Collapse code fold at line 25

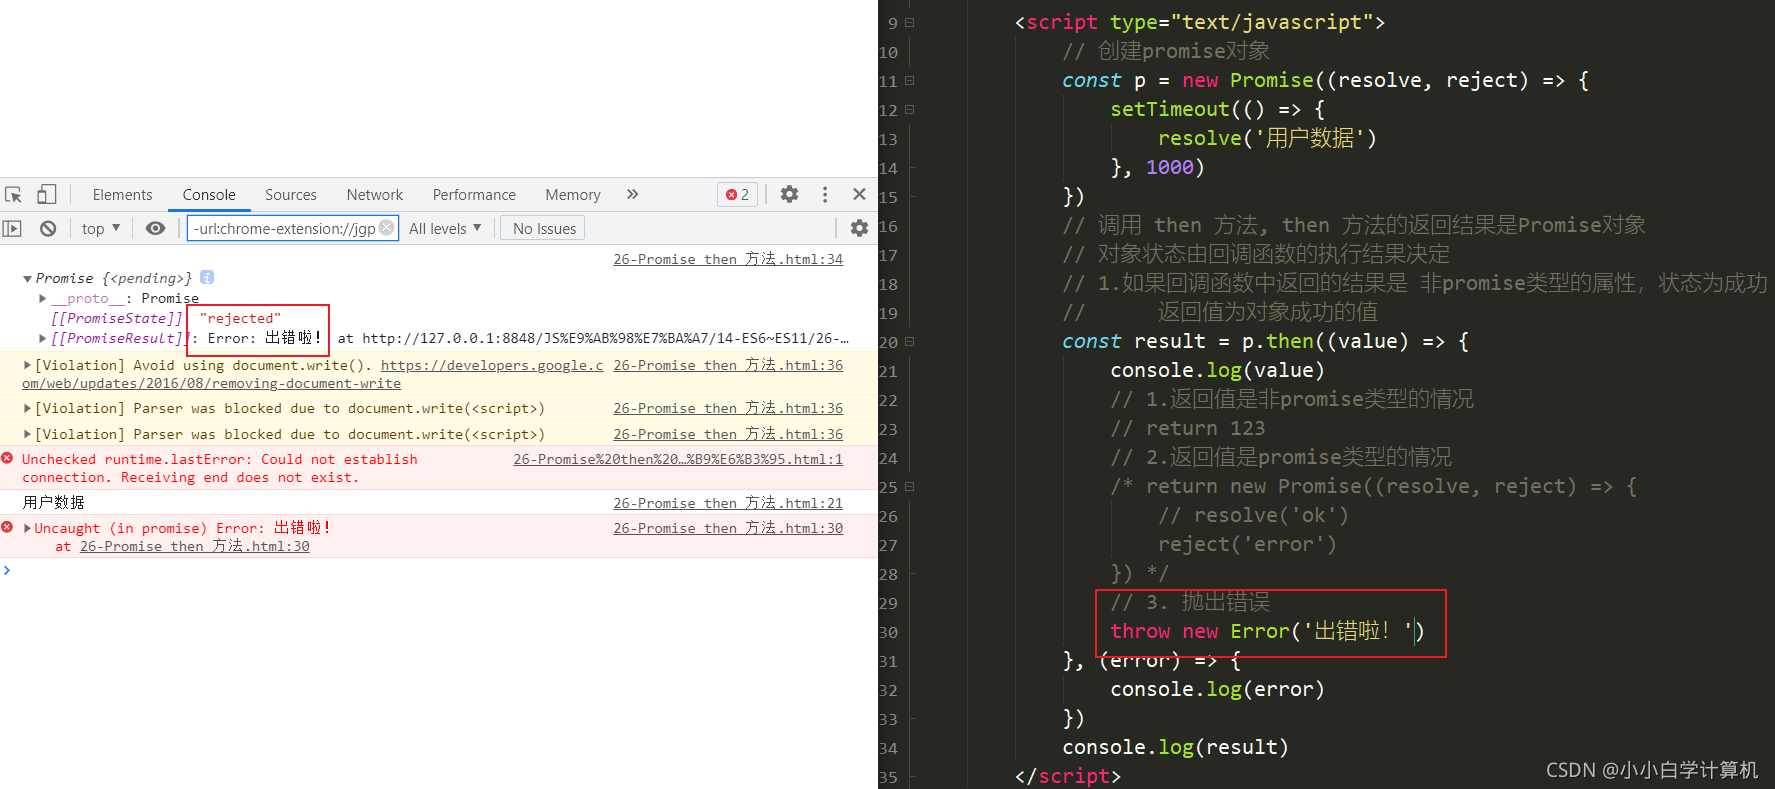coord(910,486)
